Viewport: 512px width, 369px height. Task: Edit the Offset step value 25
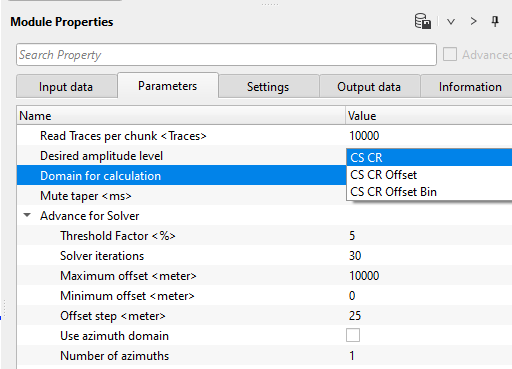tap(355, 316)
